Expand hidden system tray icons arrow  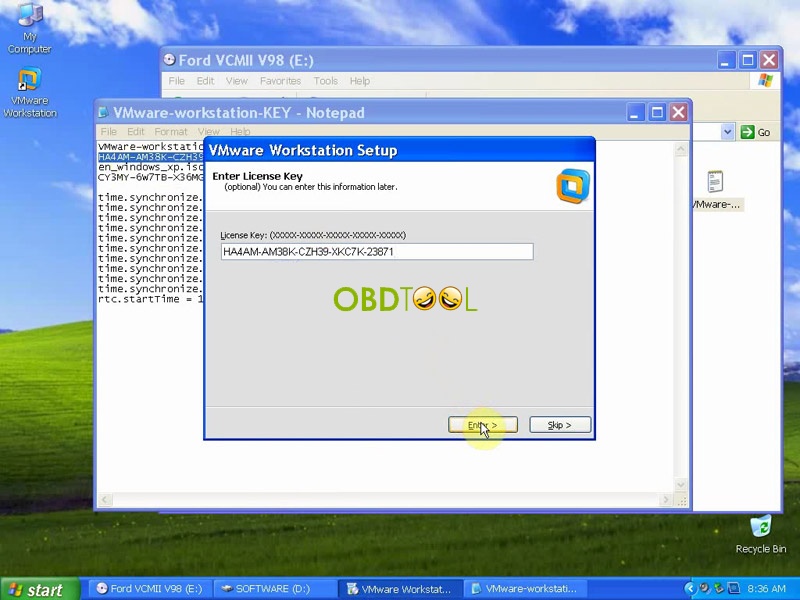coord(689,589)
